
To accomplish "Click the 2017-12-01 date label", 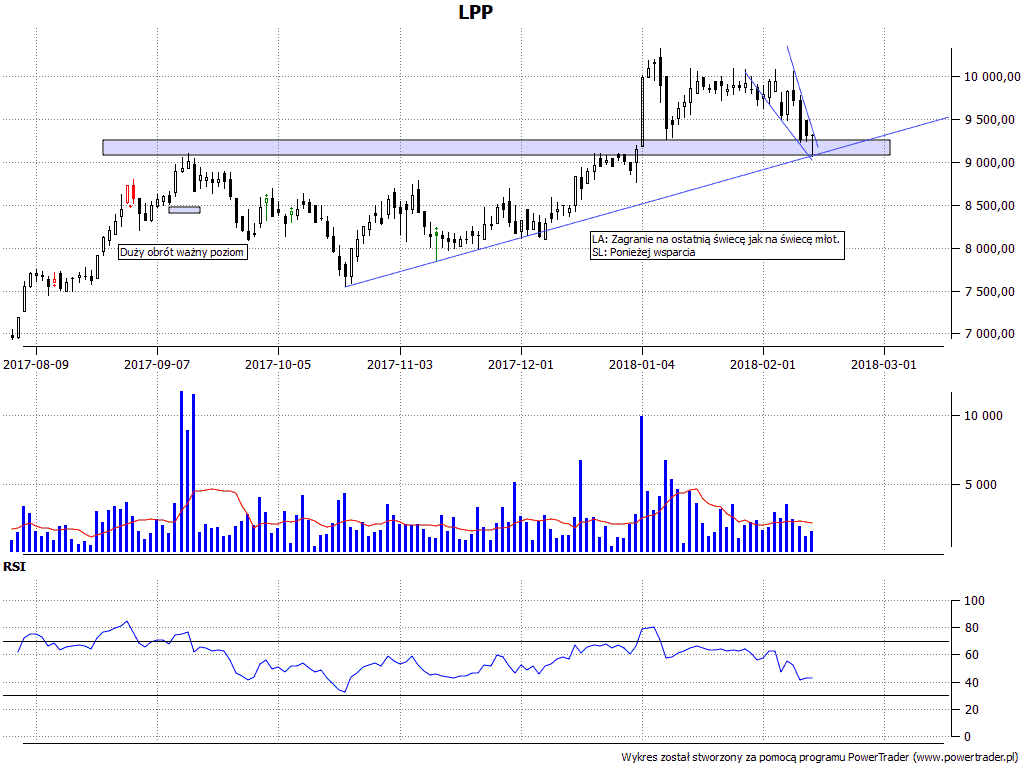I will tap(520, 364).
